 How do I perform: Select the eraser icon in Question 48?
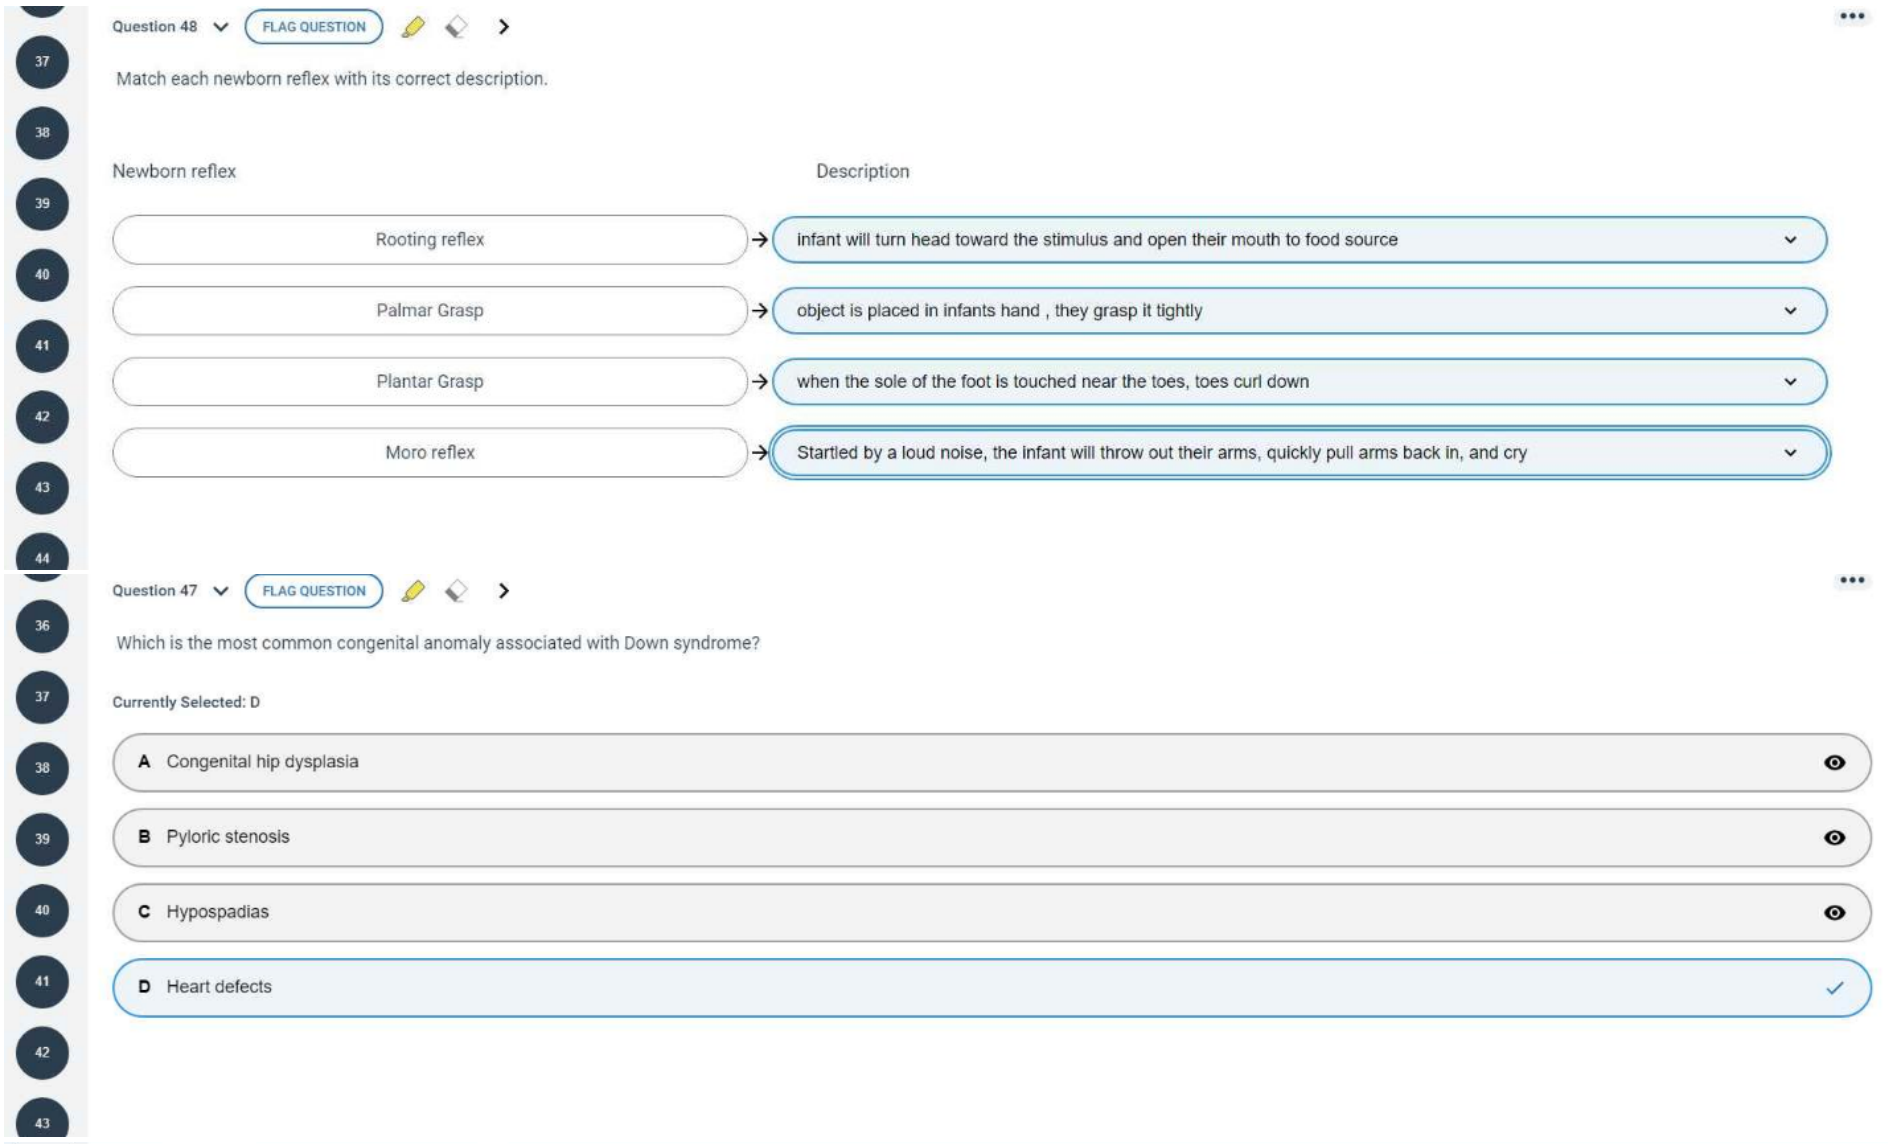click(456, 27)
